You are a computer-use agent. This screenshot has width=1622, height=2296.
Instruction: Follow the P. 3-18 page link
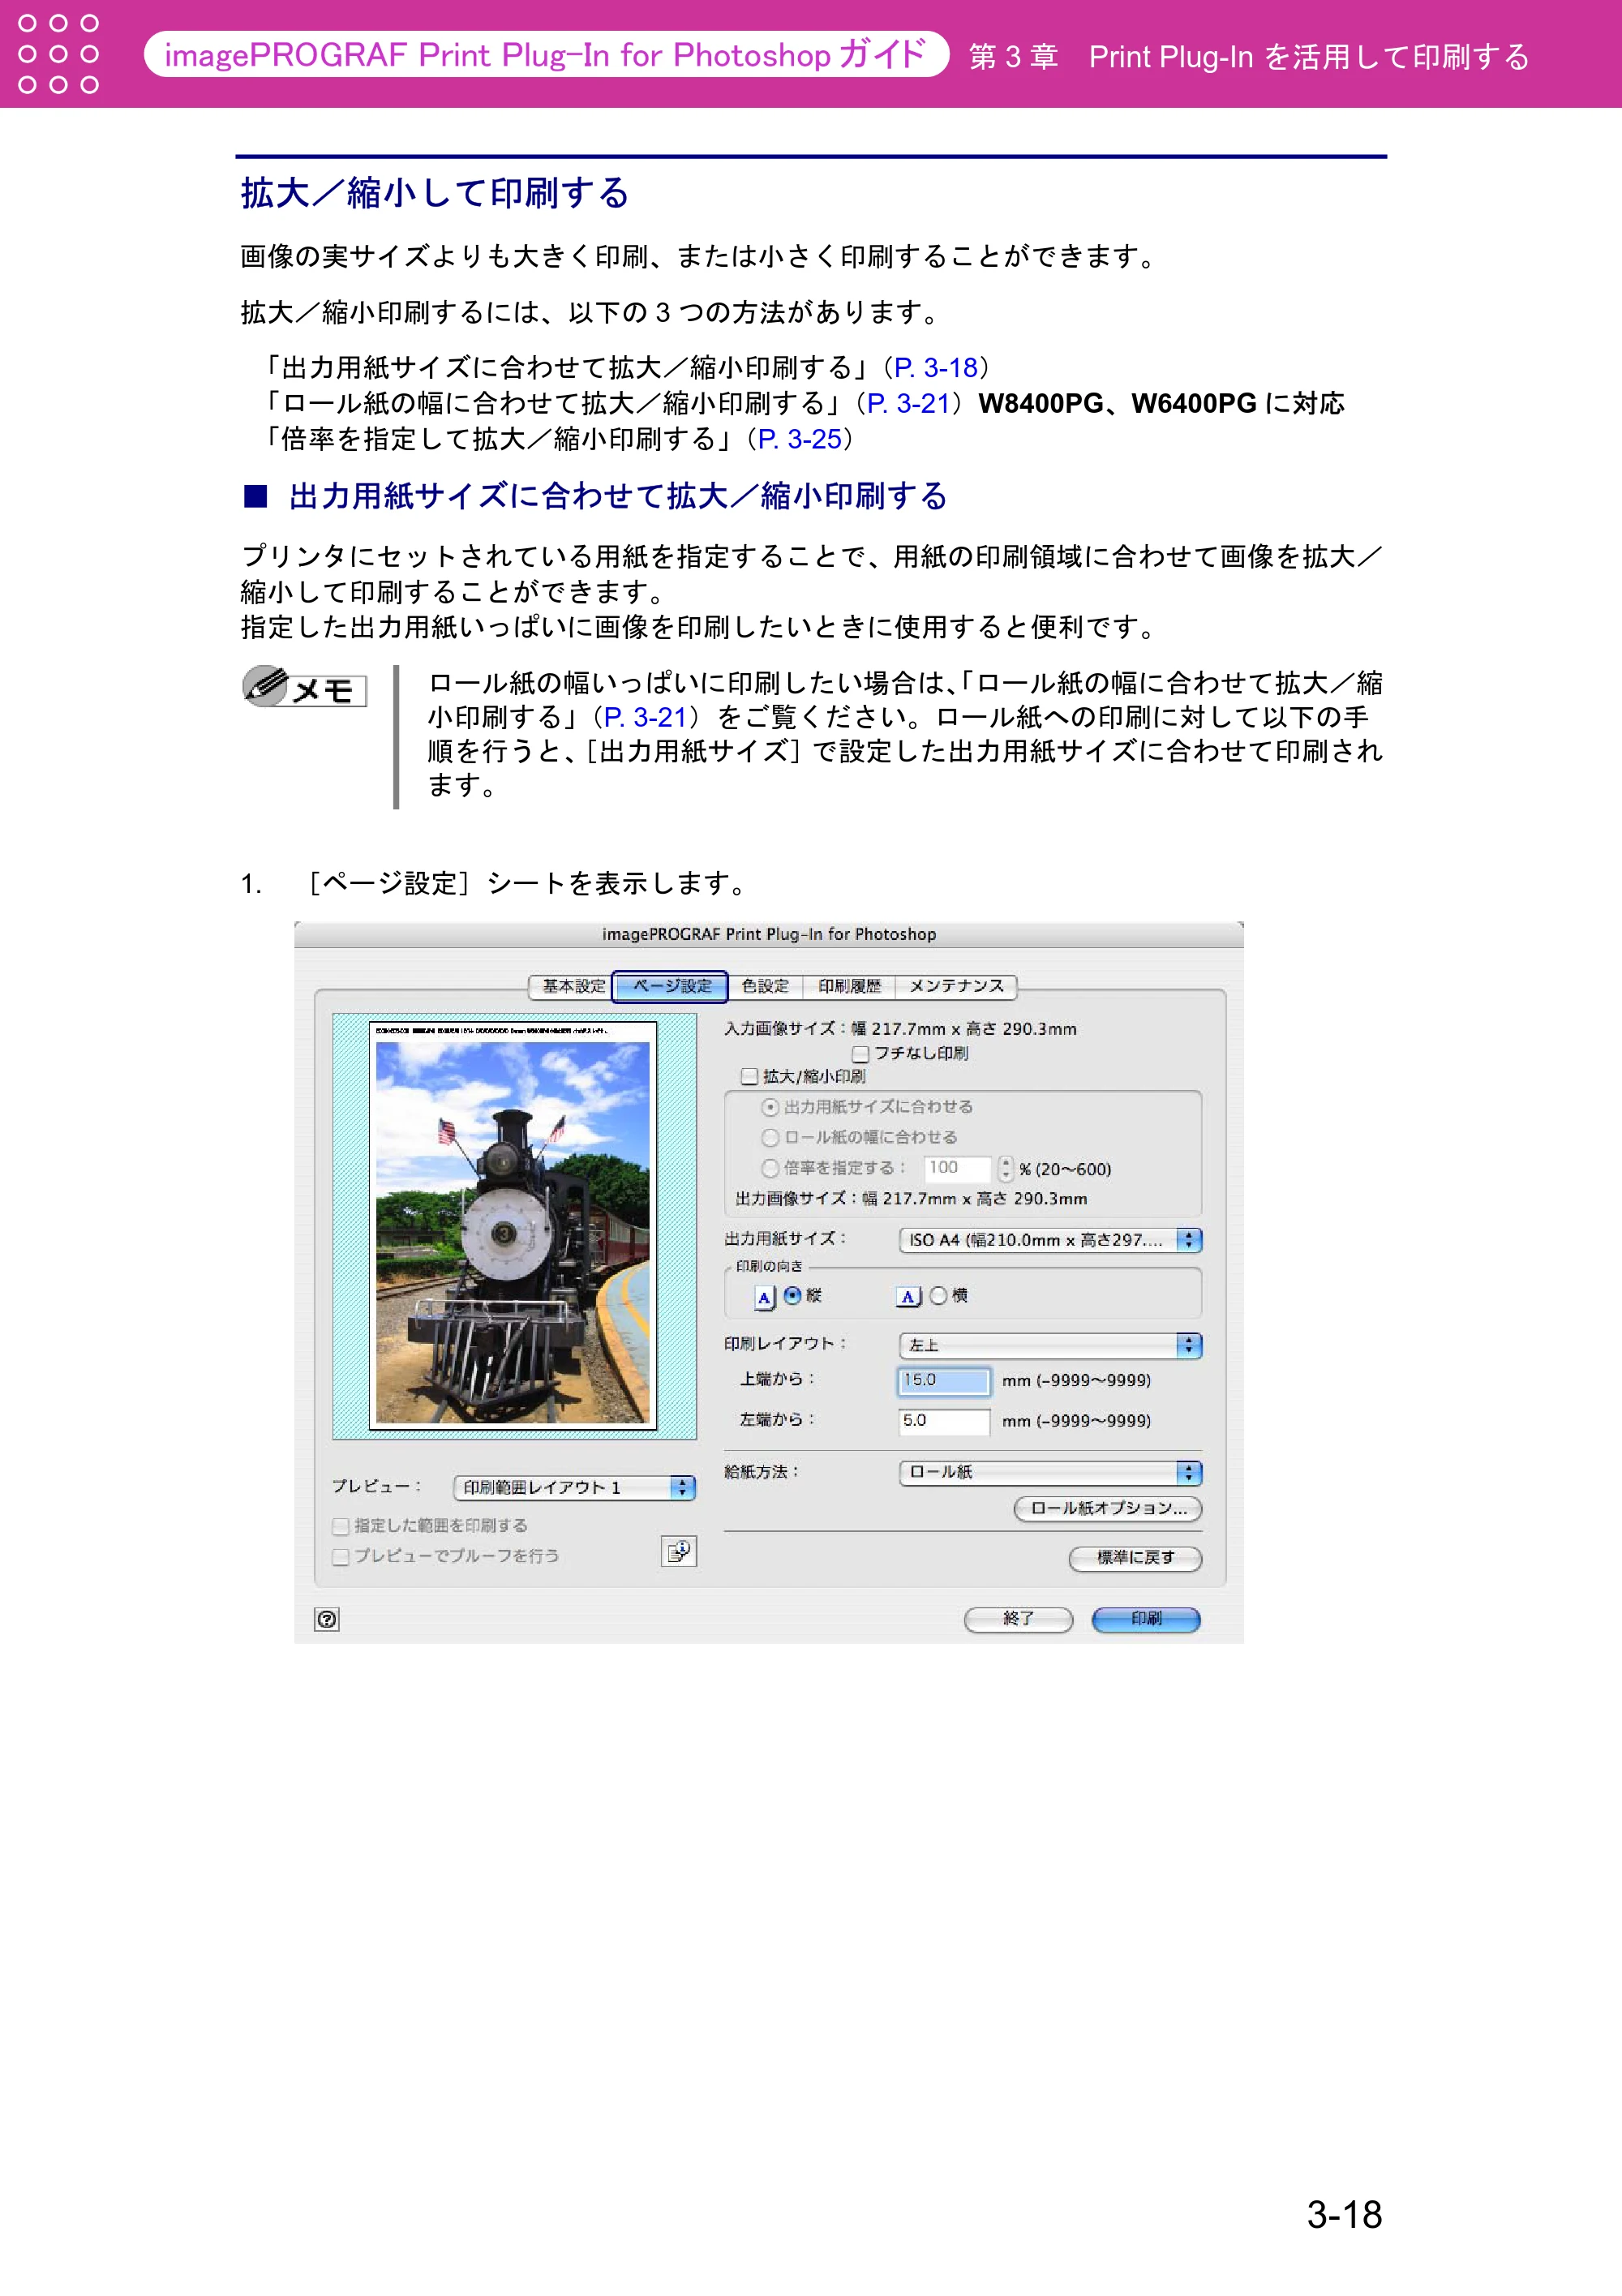tap(935, 368)
